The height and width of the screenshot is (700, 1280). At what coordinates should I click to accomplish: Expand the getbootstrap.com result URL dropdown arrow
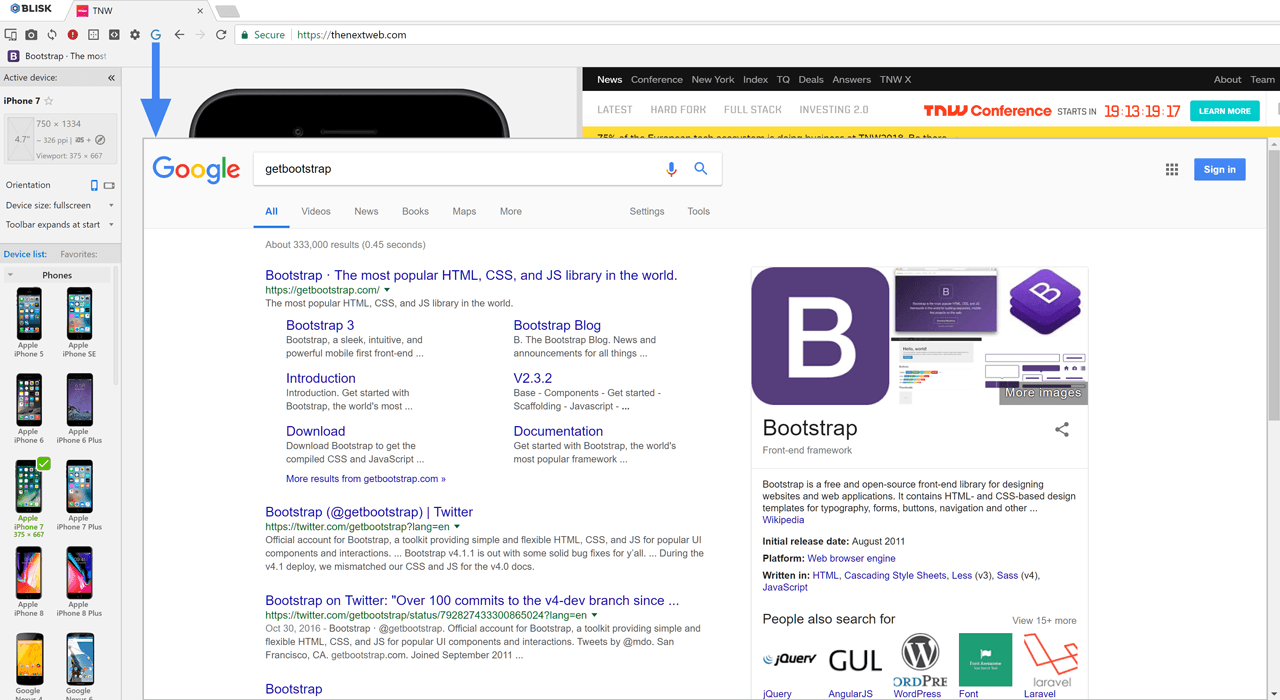click(x=388, y=290)
